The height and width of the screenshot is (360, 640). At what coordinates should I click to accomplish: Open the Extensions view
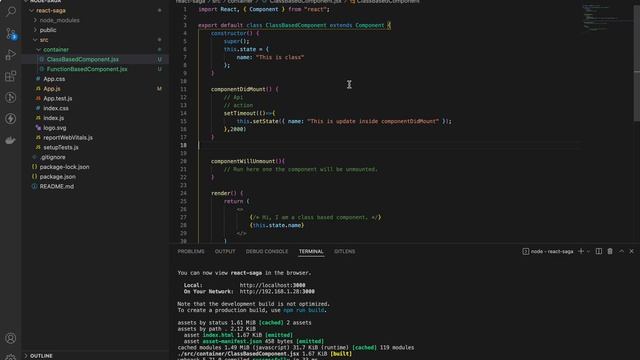[x=11, y=76]
